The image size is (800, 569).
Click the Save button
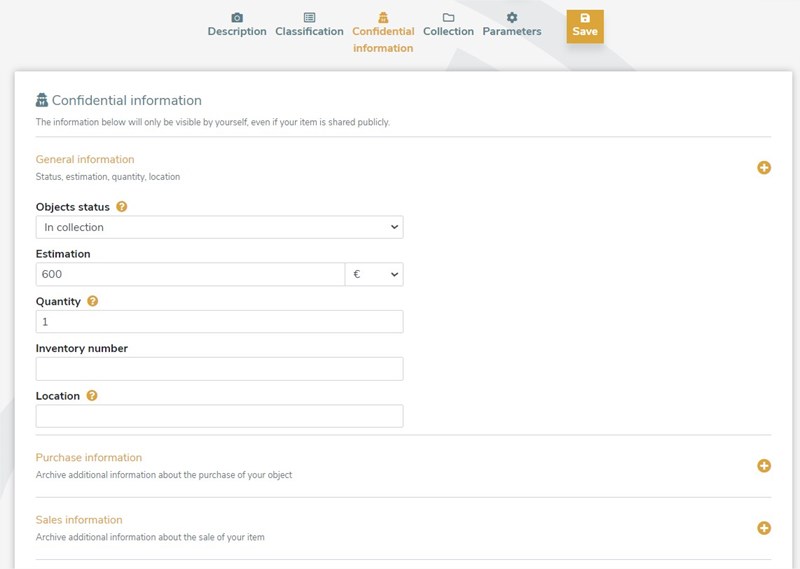585,26
